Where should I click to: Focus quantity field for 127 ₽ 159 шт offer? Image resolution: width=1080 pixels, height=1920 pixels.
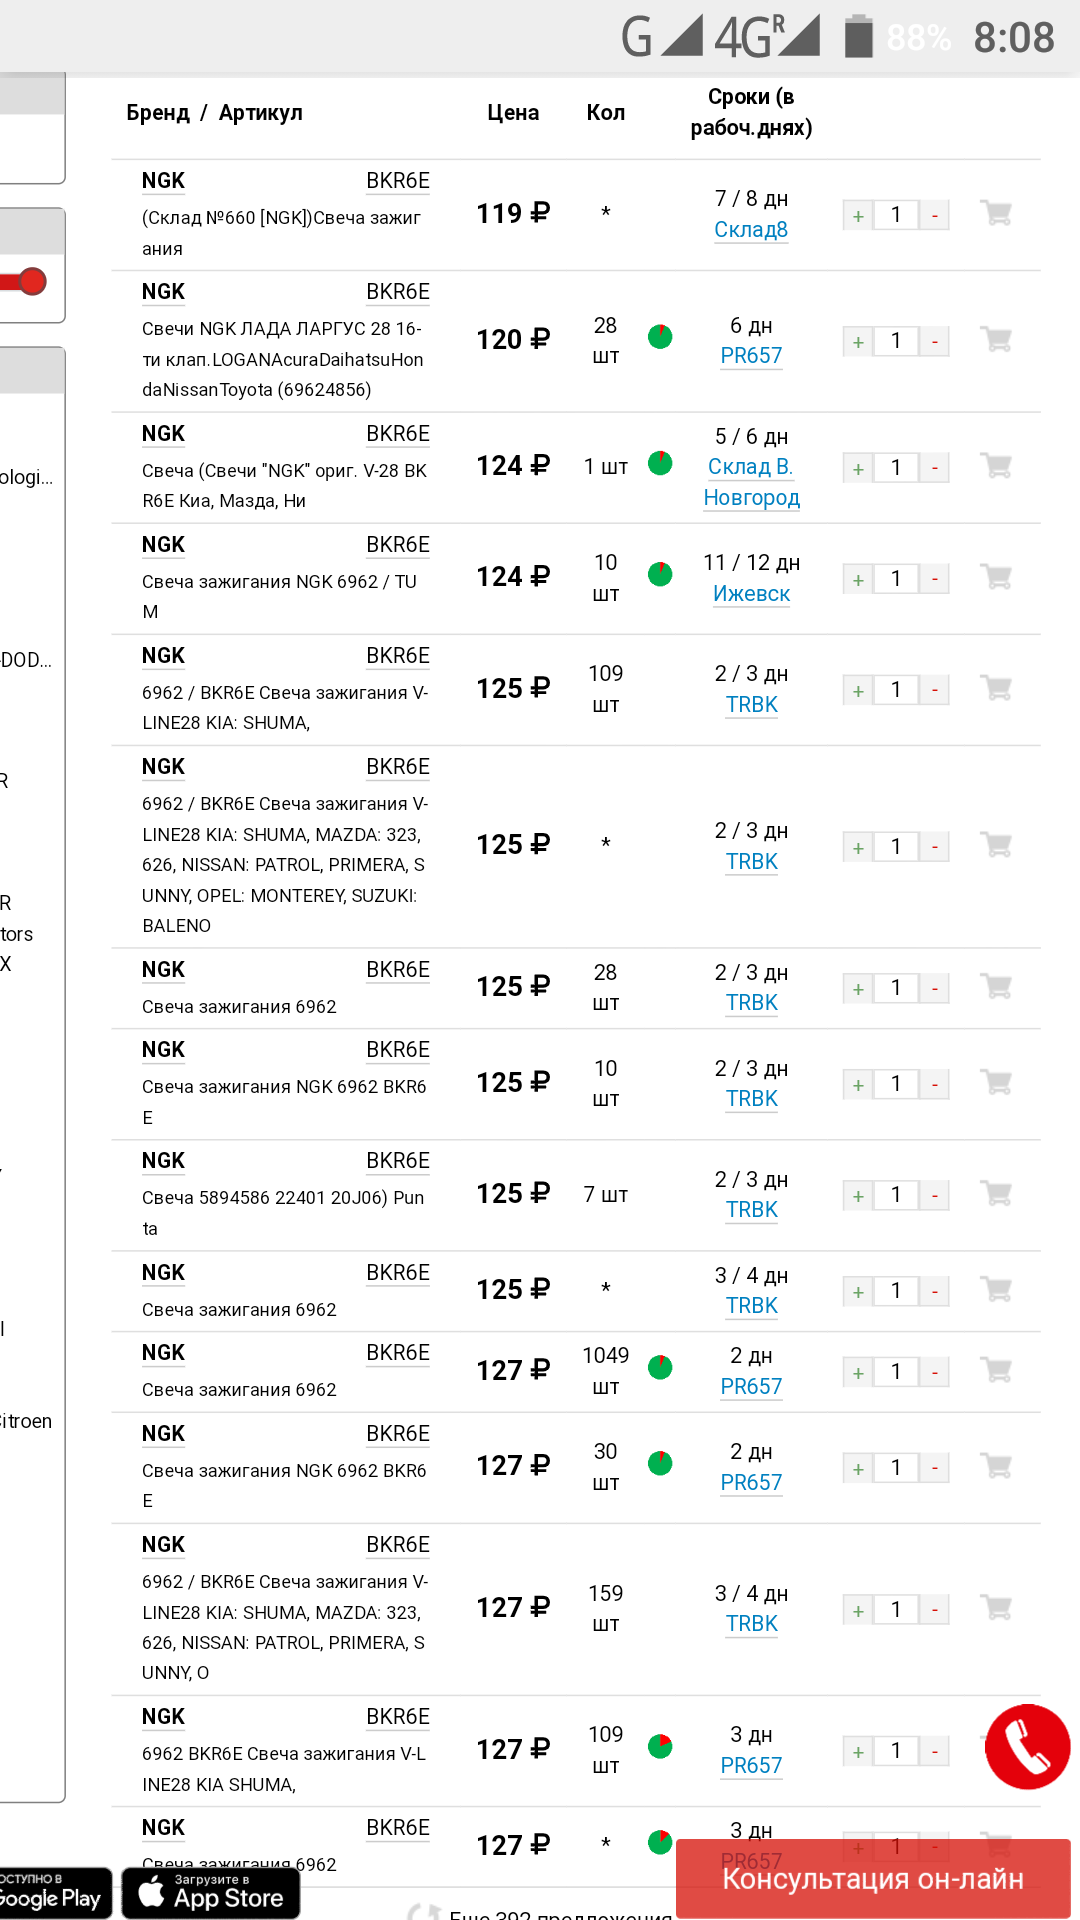click(896, 1610)
